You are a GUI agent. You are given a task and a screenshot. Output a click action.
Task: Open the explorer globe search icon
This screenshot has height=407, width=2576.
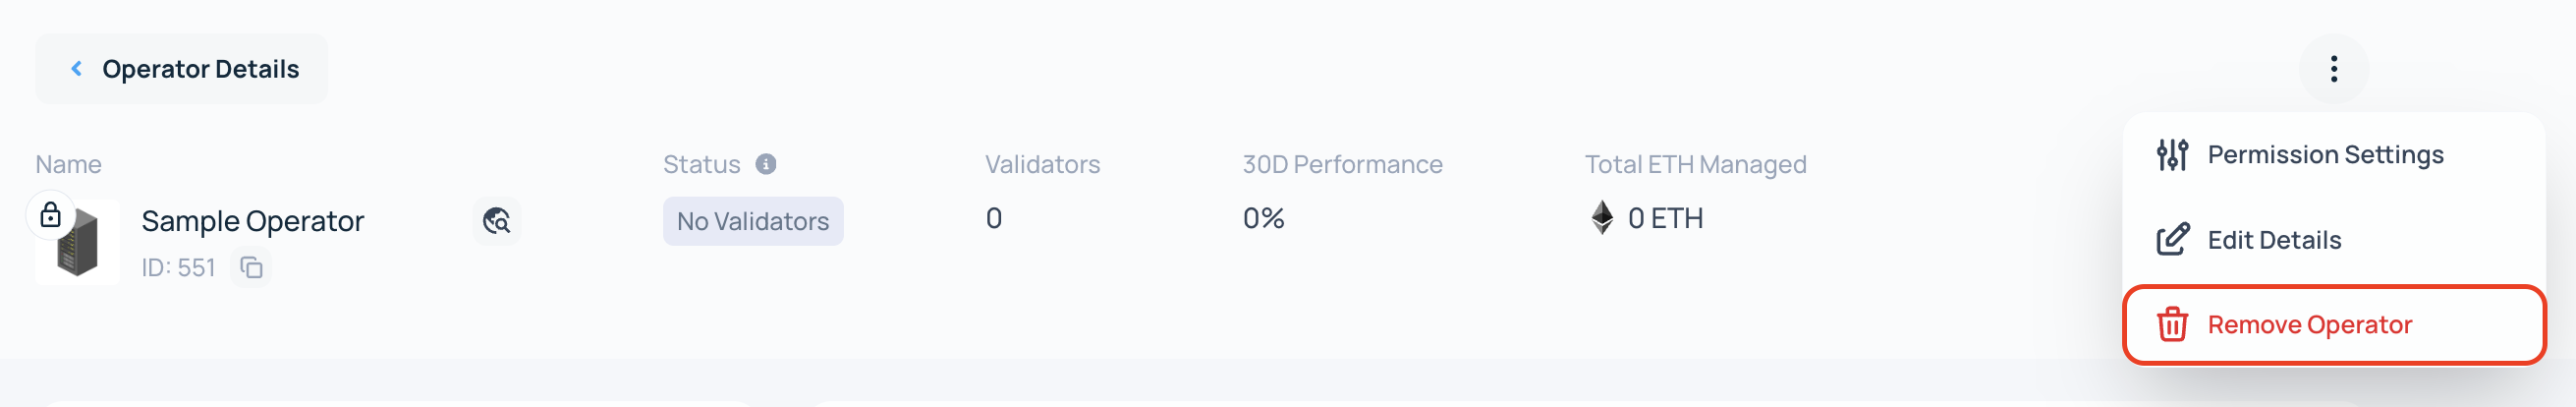coord(497,221)
